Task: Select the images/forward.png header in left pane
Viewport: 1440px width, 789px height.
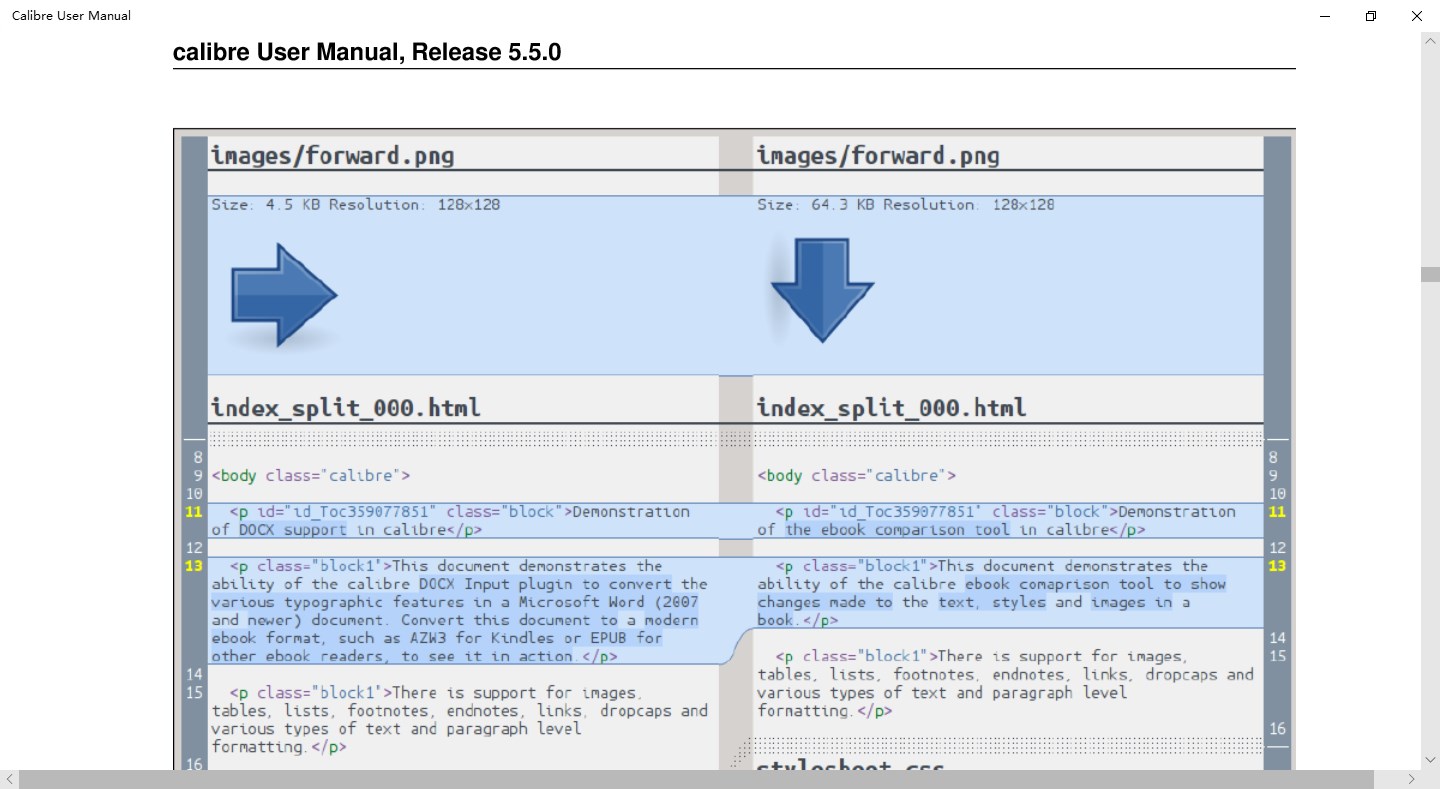Action: click(333, 155)
